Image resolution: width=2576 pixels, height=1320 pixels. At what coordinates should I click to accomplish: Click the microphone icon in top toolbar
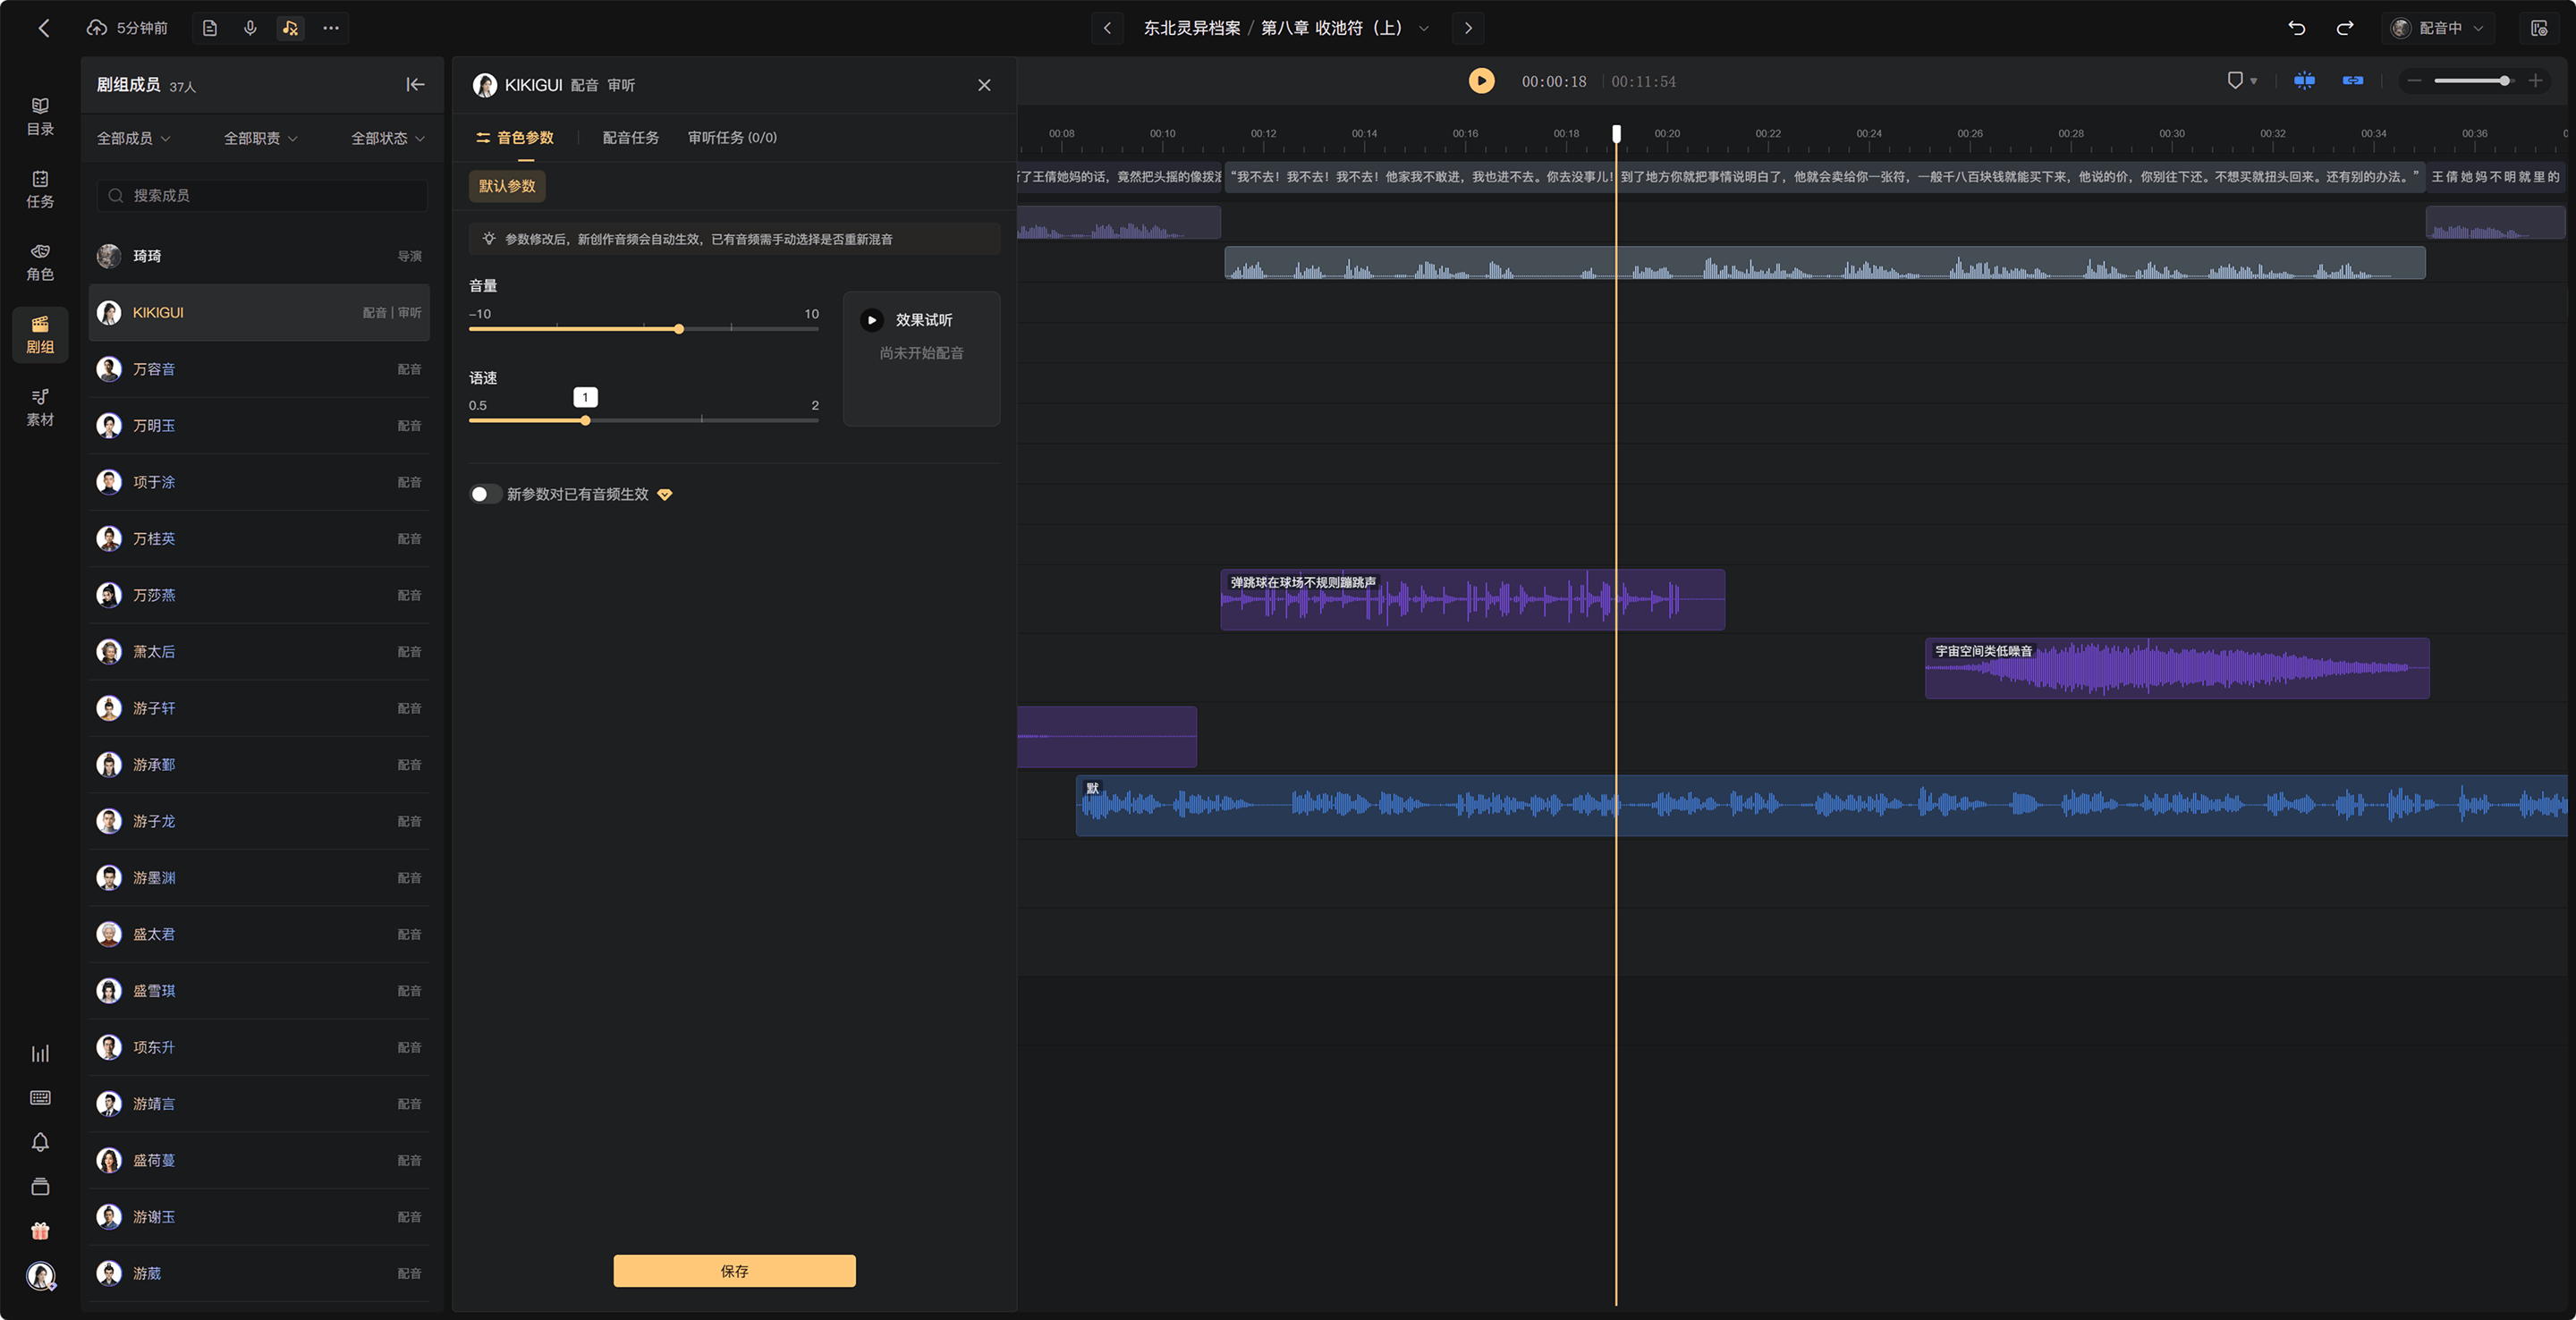(250, 28)
